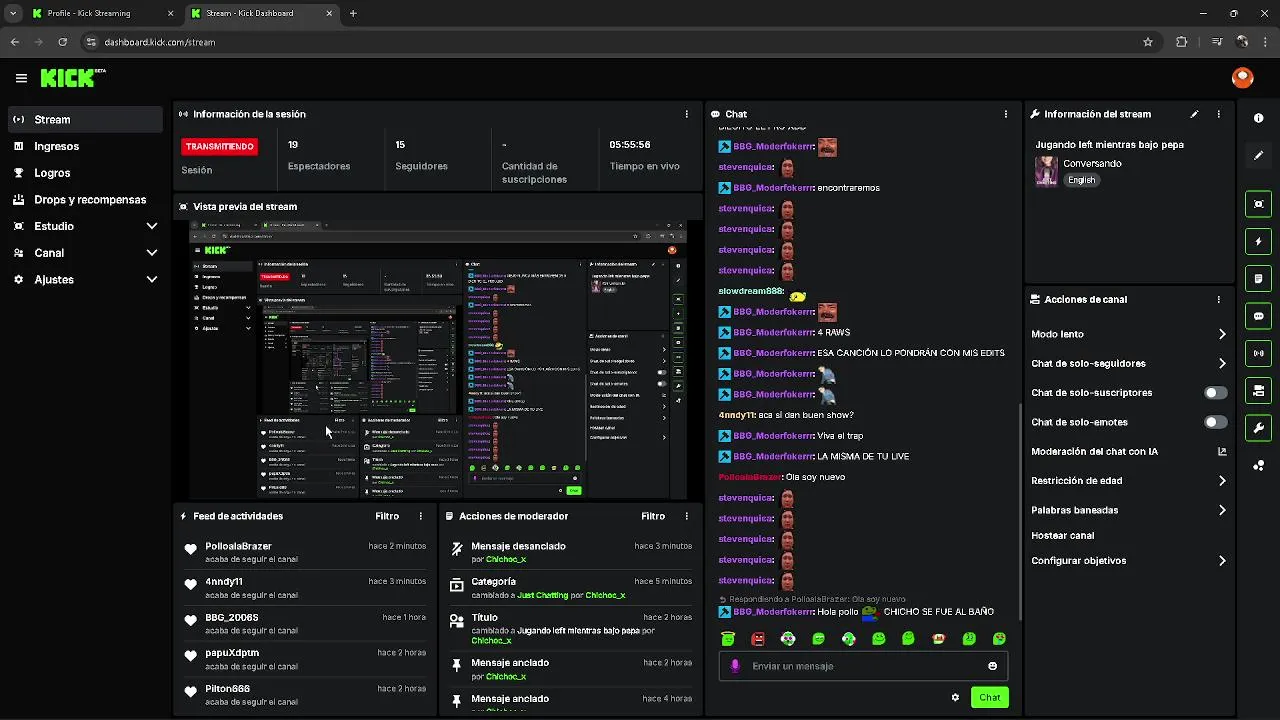Click the 4nndy11 follow activity entry

coord(305,588)
